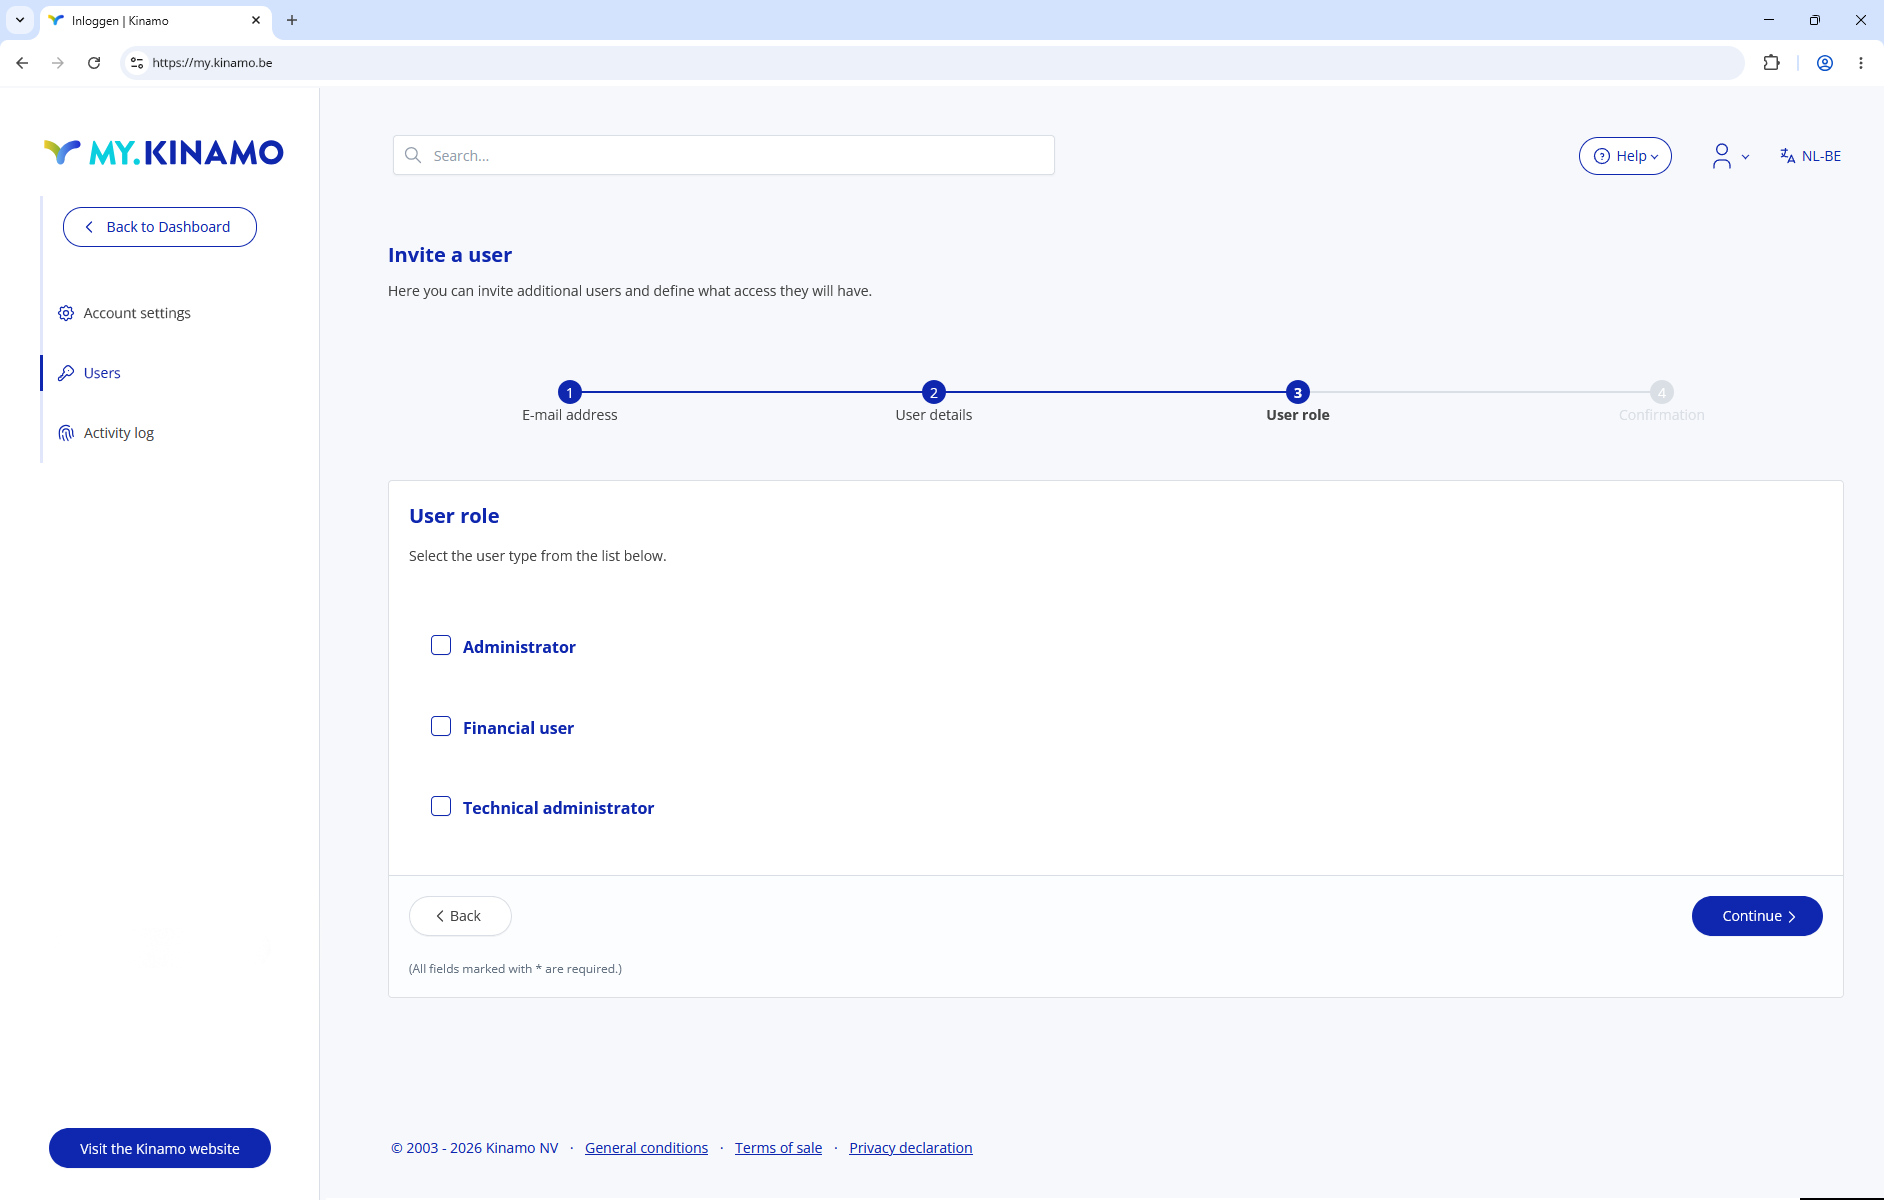Click the copyright Kinamo NV text
This screenshot has height=1200, width=1884.
tap(475, 1148)
